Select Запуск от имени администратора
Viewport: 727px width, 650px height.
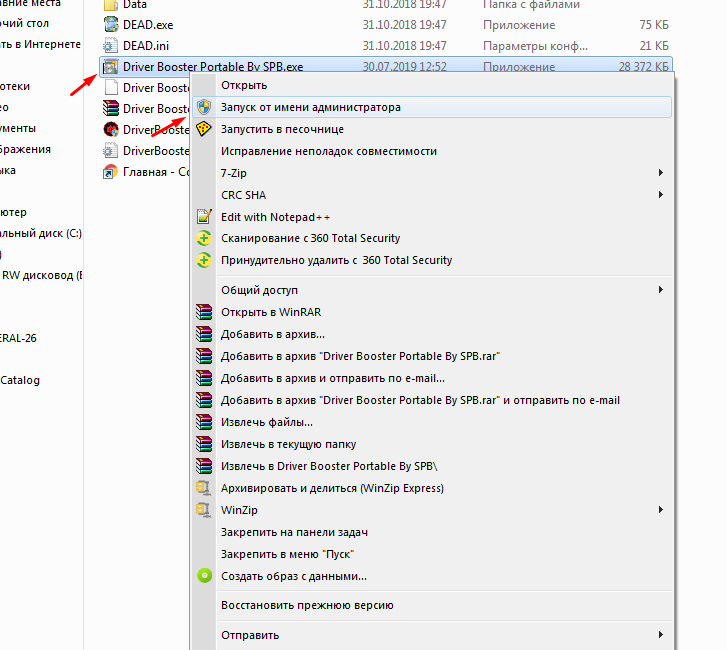pyautogui.click(x=432, y=107)
